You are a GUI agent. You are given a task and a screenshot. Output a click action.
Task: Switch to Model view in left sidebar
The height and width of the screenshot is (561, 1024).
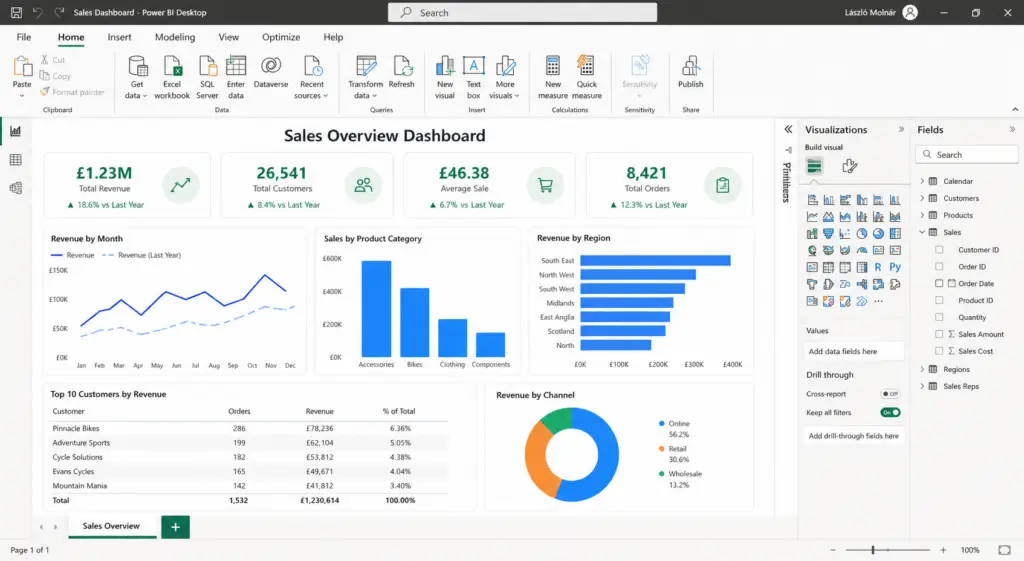coord(16,188)
